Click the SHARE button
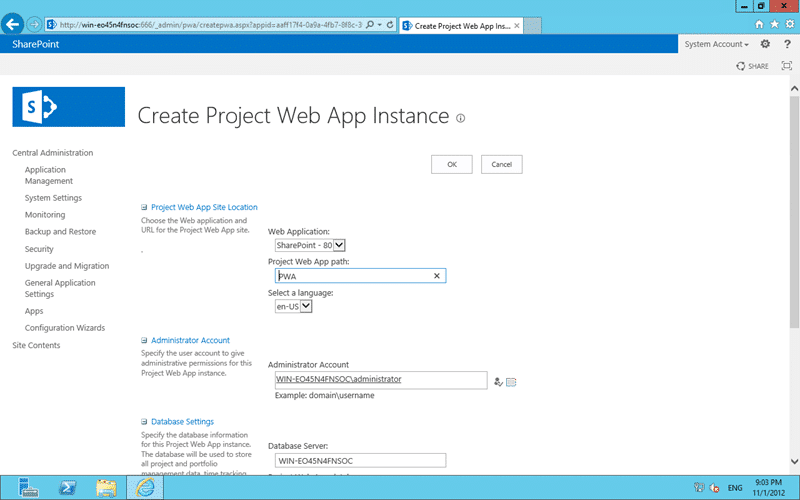Image resolution: width=800 pixels, height=500 pixels. coord(752,66)
